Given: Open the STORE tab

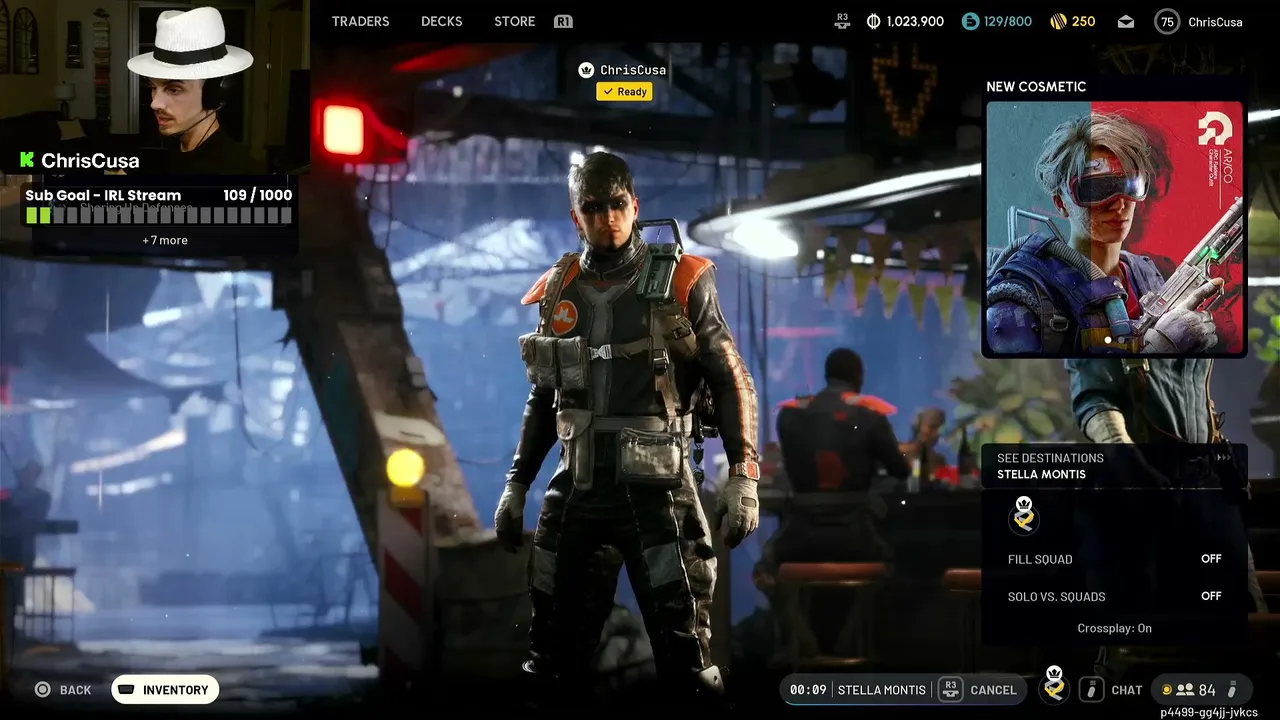Looking at the screenshot, I should tap(514, 21).
